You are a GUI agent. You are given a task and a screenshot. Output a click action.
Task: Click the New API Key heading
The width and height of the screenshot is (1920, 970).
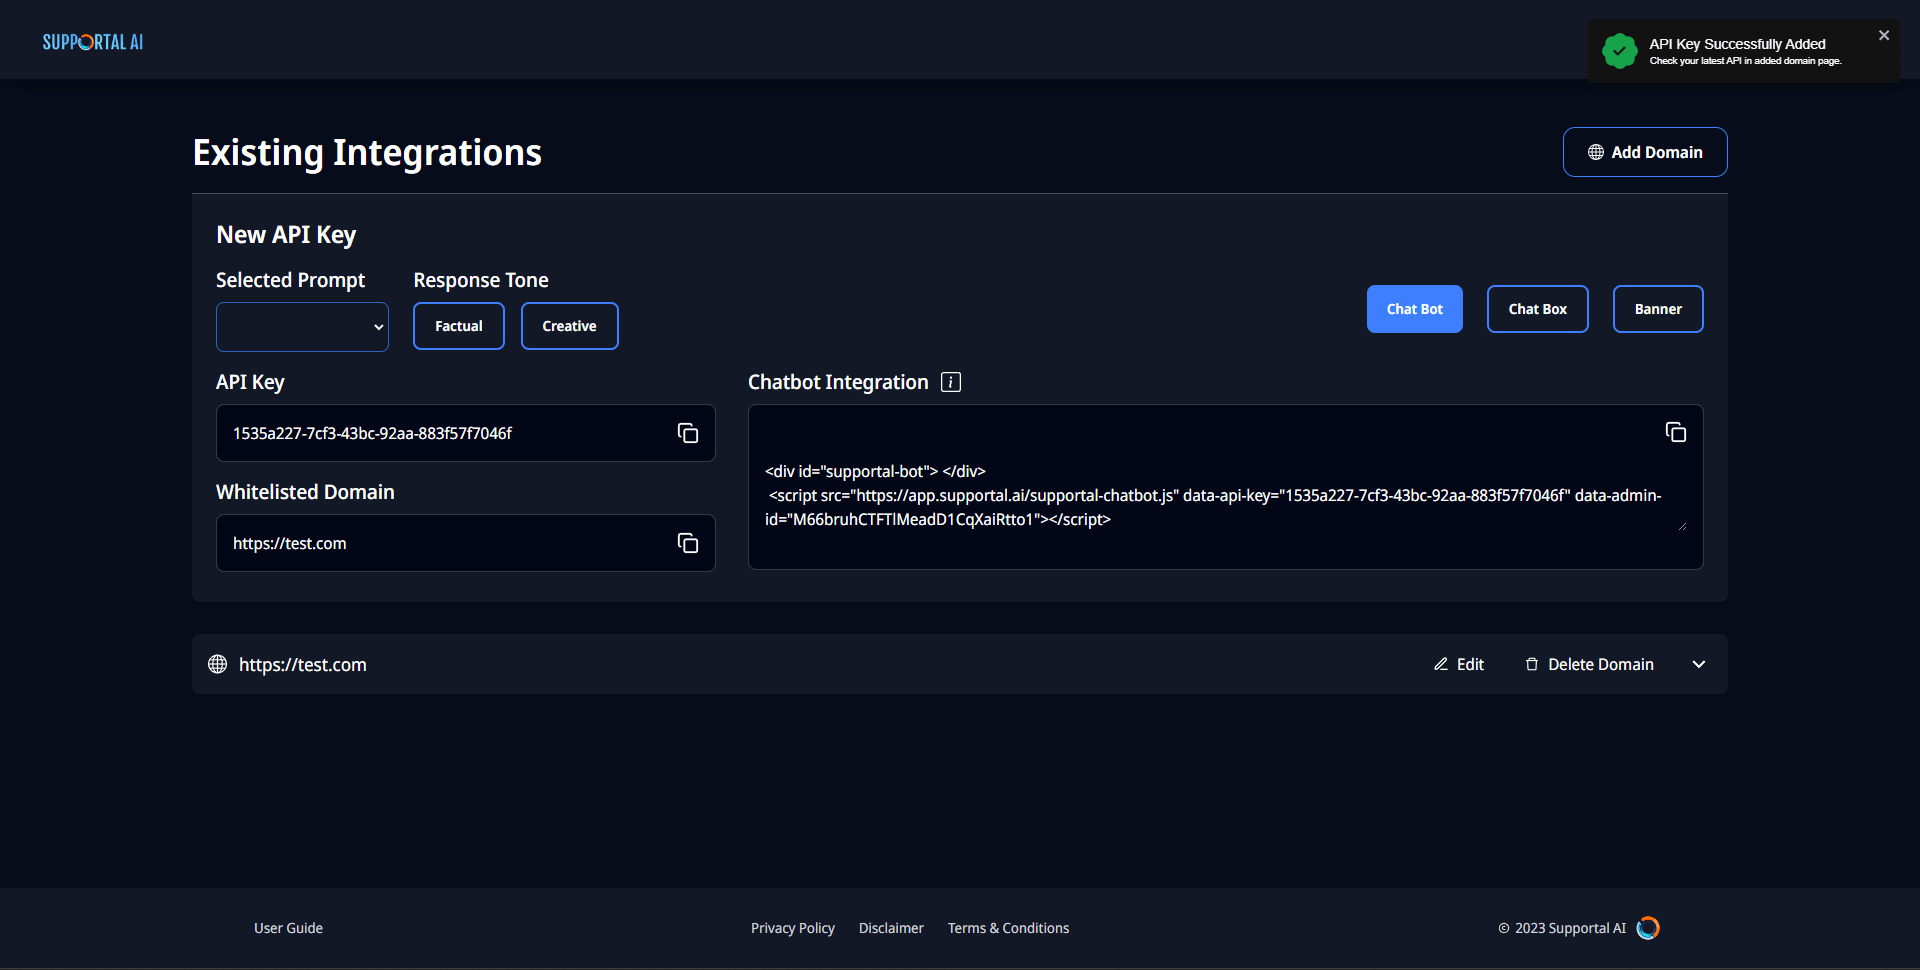(x=286, y=235)
